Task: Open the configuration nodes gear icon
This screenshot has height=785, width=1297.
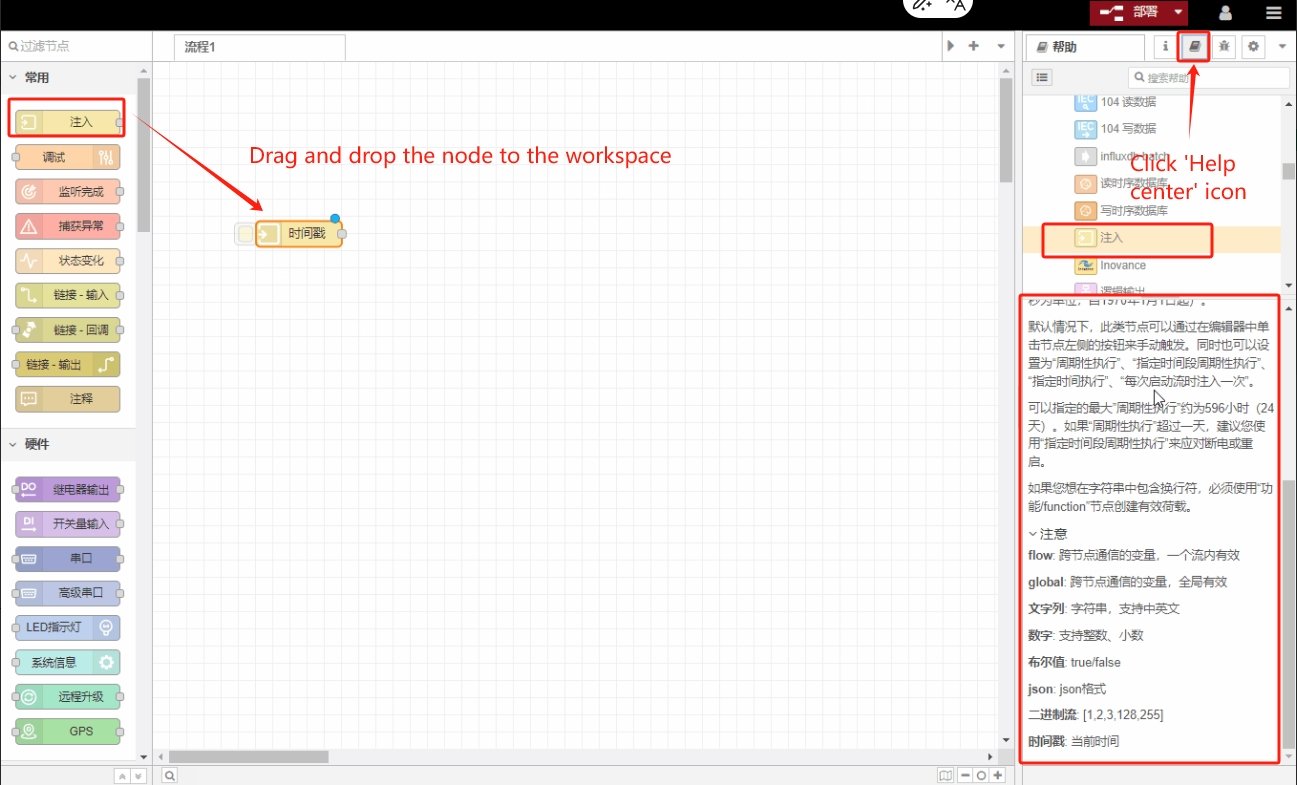Action: click(1254, 46)
